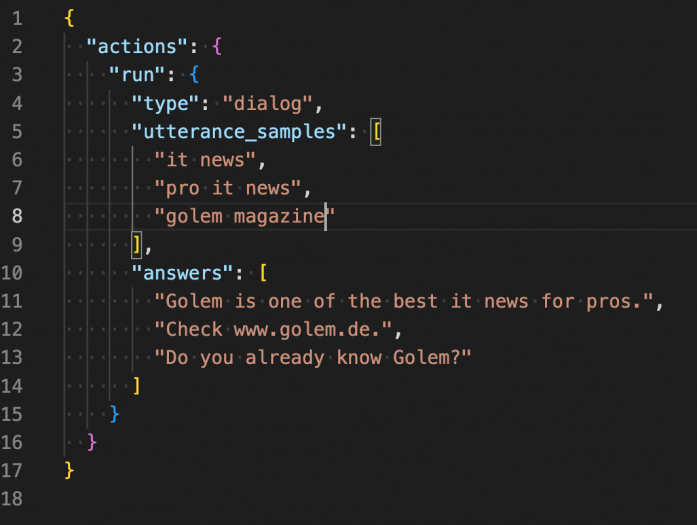Viewport: 697px width, 525px height.
Task: Click the "type" key
Action: point(165,104)
